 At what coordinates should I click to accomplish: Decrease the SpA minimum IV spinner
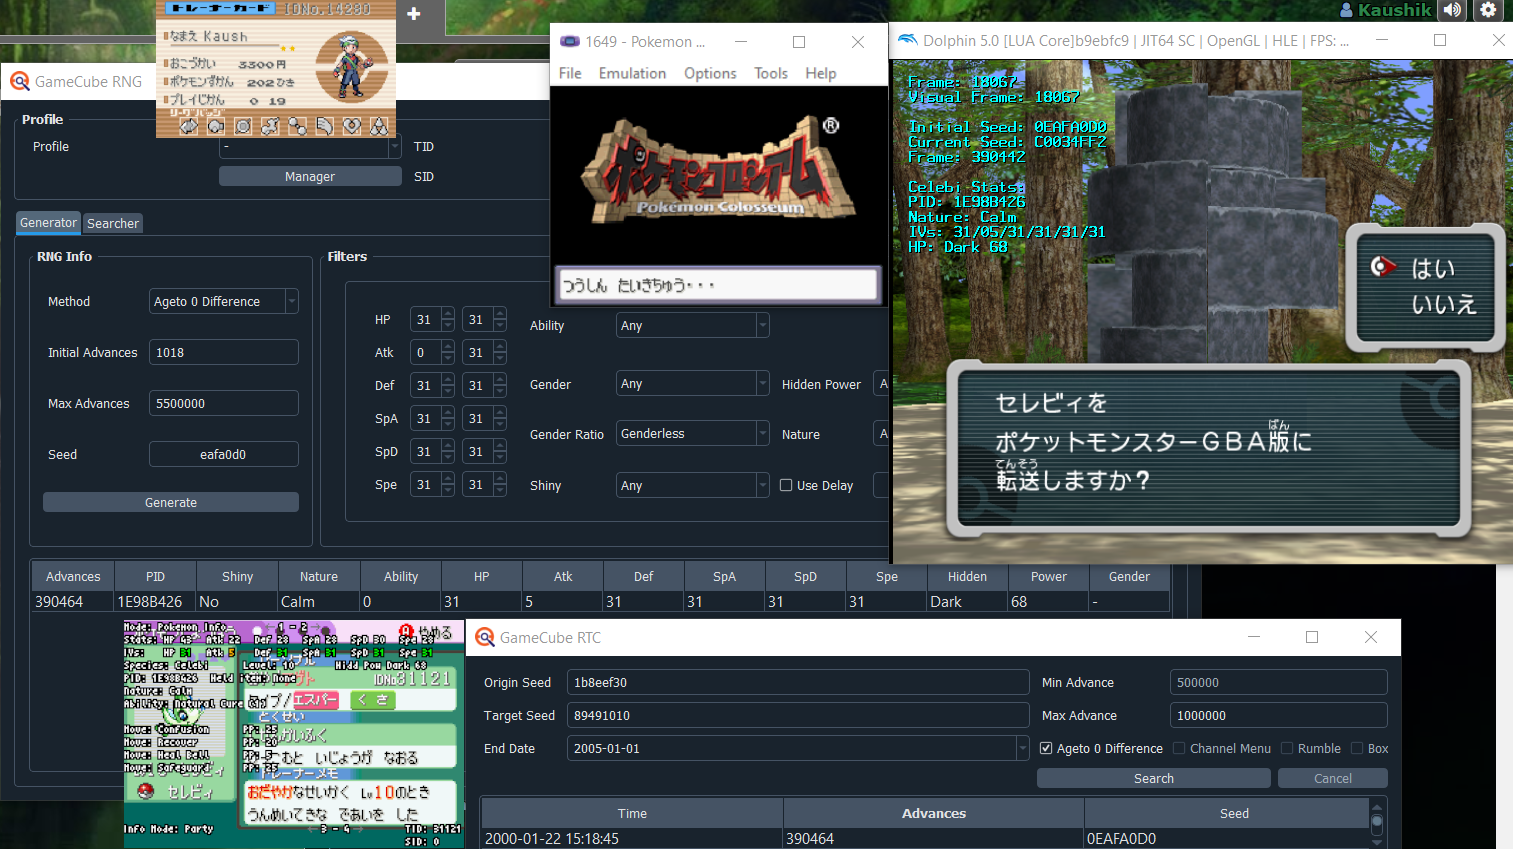tap(448, 425)
